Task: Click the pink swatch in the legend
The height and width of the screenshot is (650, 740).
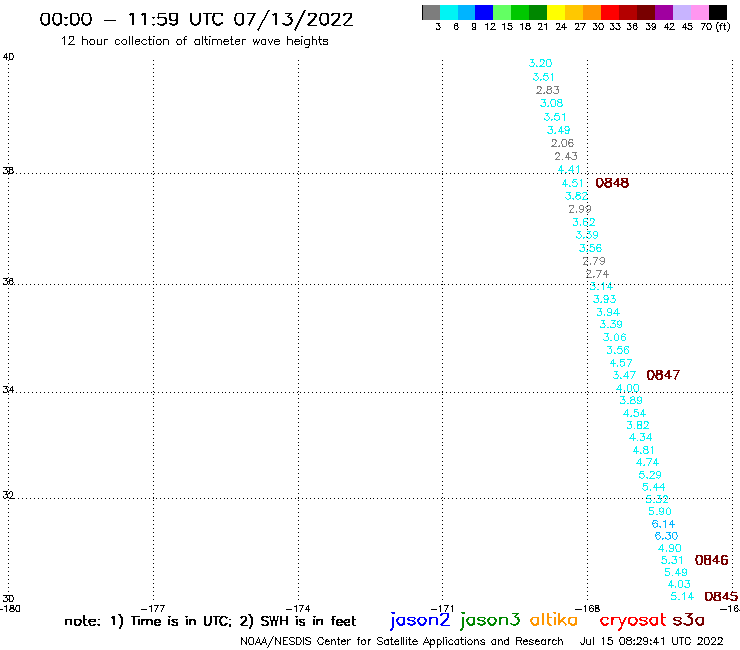Action: coord(699,12)
